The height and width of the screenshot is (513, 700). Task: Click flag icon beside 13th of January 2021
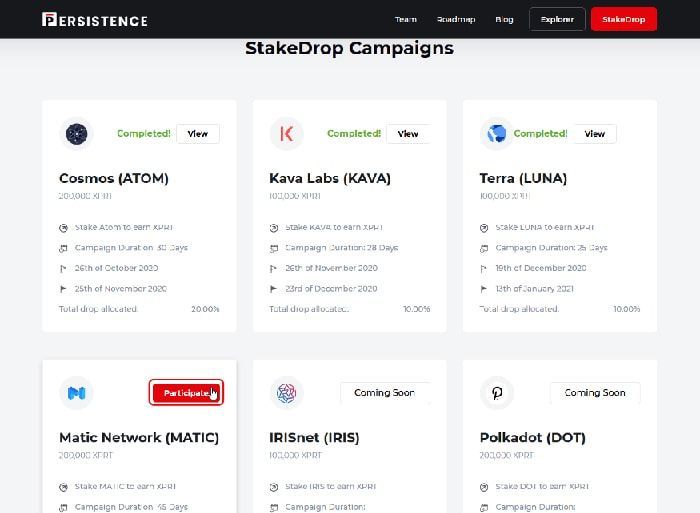click(x=483, y=289)
